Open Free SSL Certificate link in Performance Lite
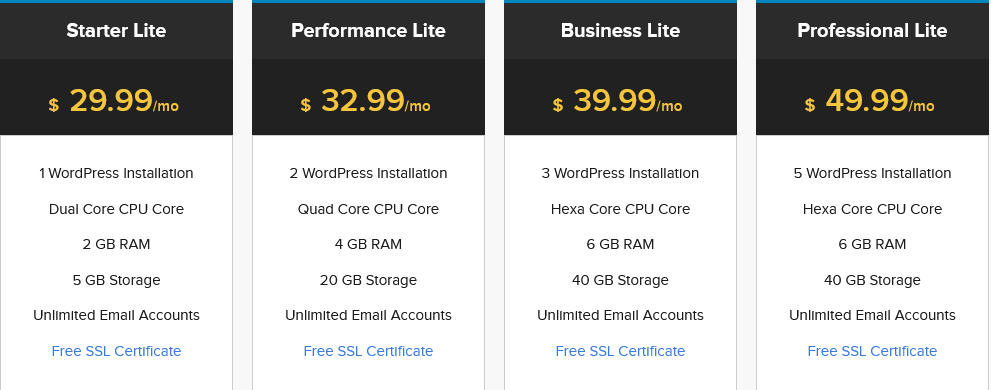991x390 pixels. [368, 351]
